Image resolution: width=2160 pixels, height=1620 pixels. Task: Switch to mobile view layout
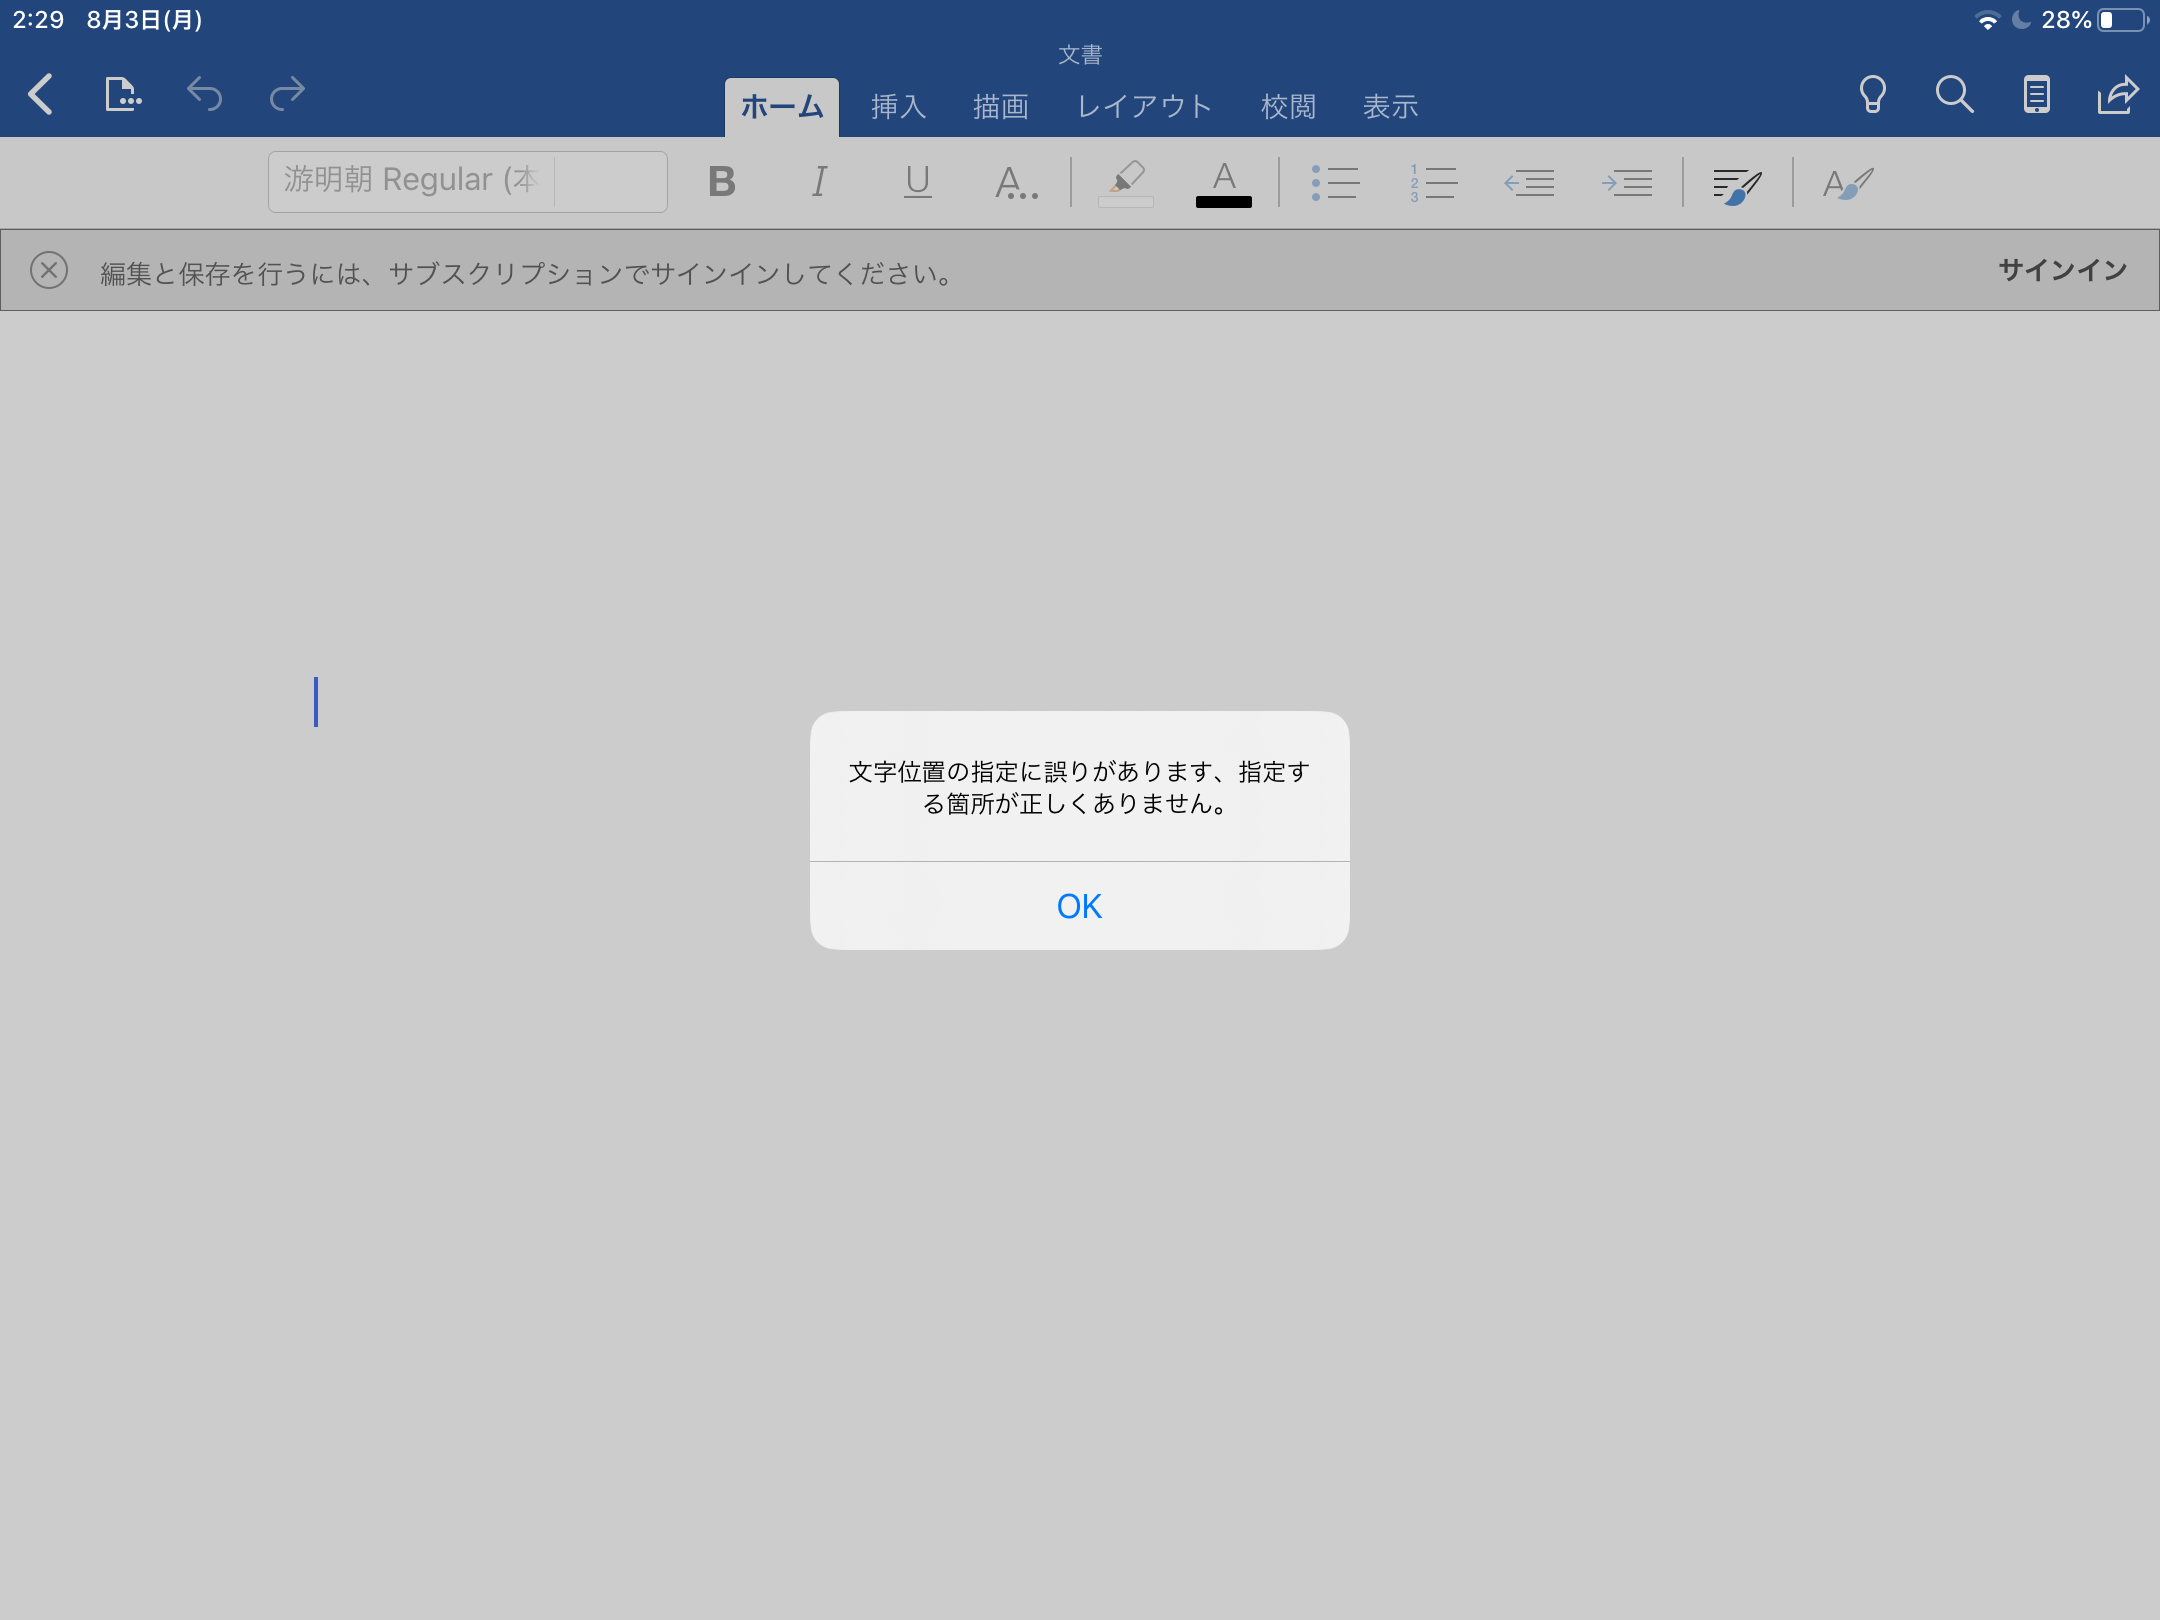(x=2036, y=94)
